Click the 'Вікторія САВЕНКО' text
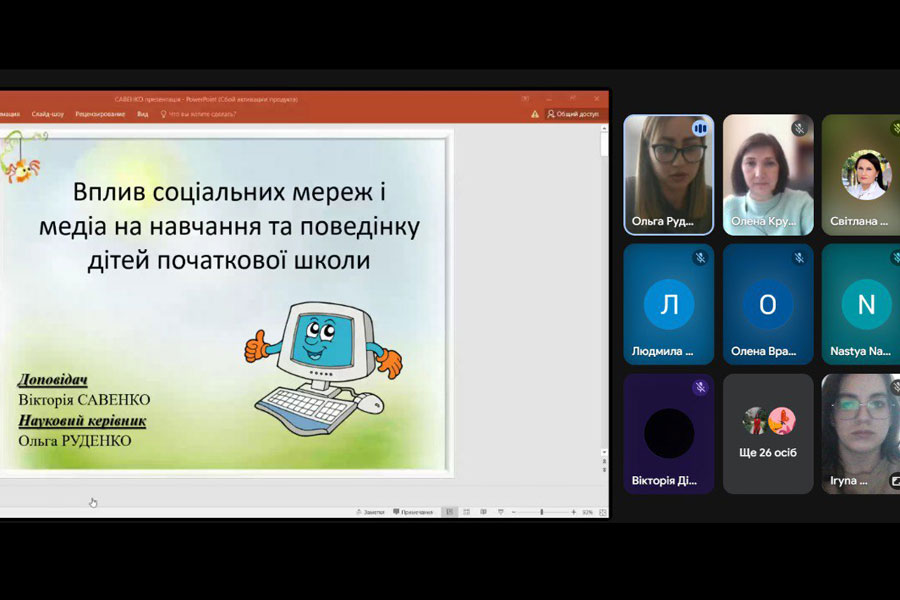Screen dimensions: 900x600 [84, 400]
